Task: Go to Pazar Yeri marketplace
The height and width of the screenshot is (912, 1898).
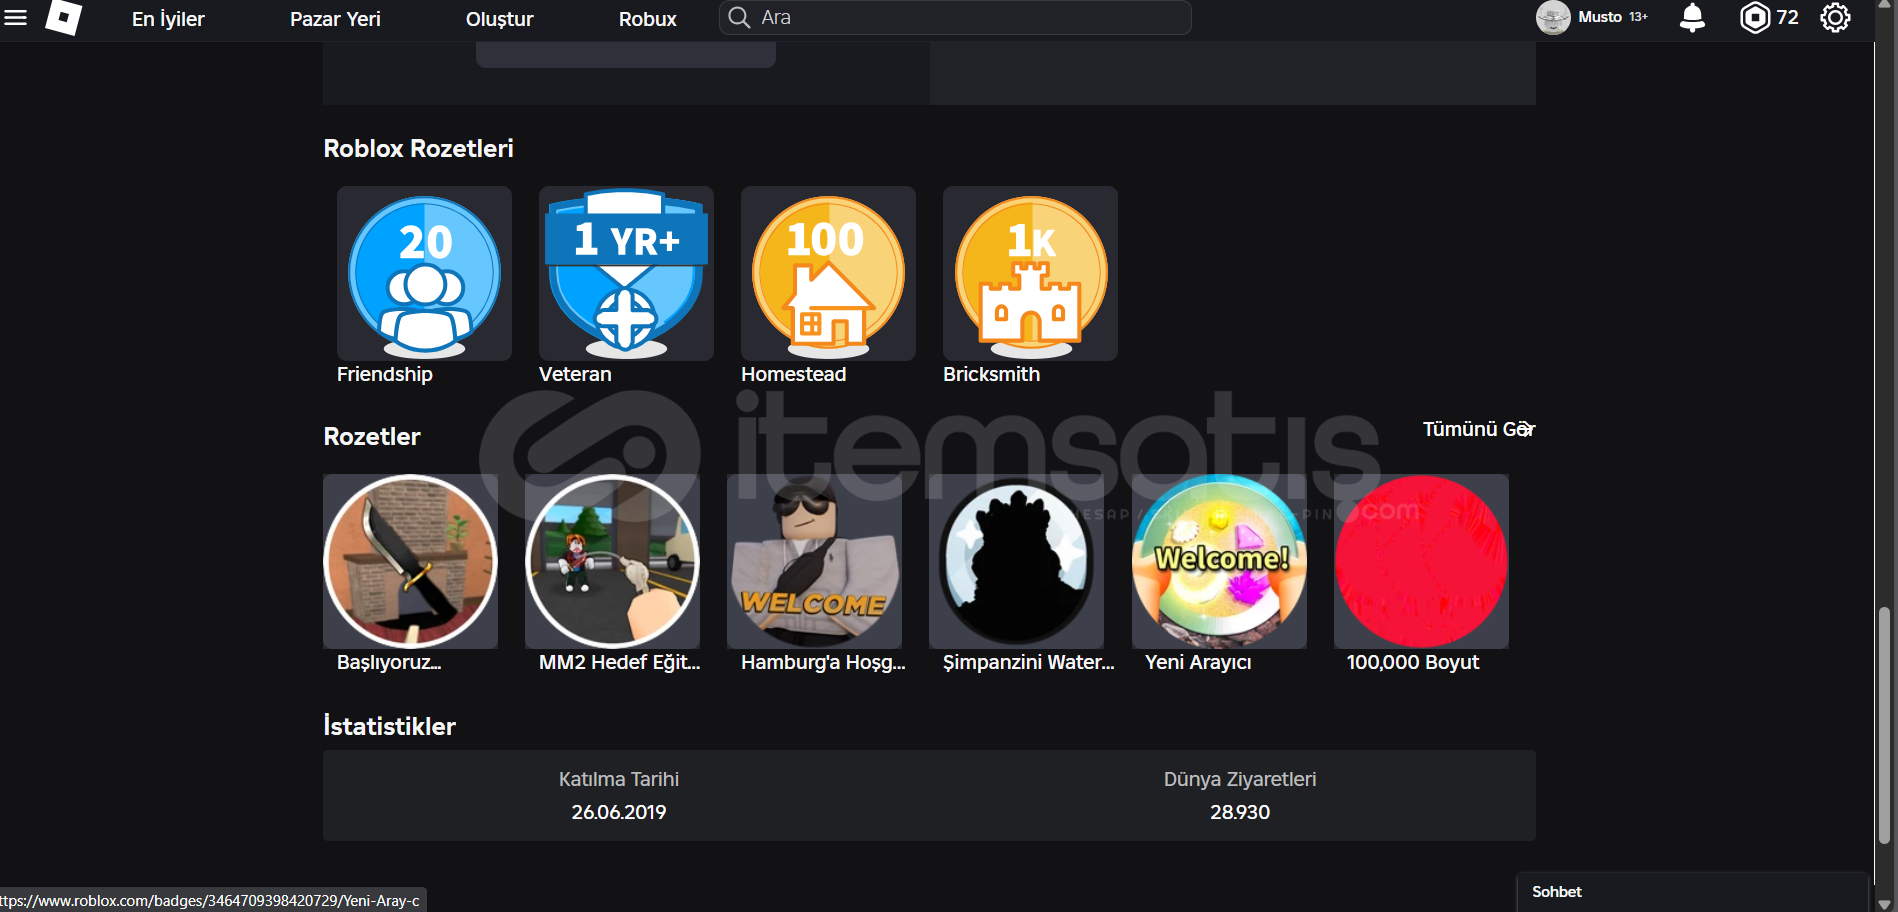Action: coord(335,19)
